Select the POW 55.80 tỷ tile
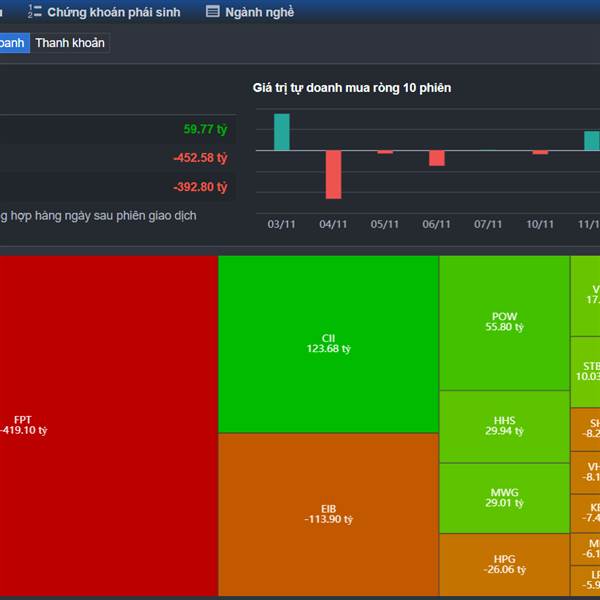The image size is (600, 600). (504, 323)
